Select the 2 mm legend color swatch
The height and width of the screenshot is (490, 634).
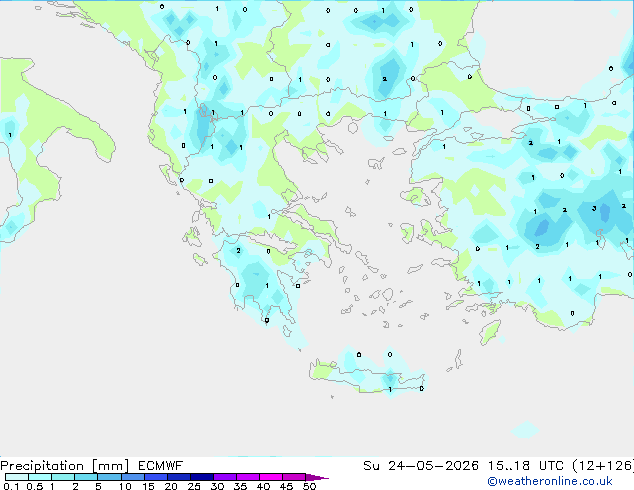(86, 477)
